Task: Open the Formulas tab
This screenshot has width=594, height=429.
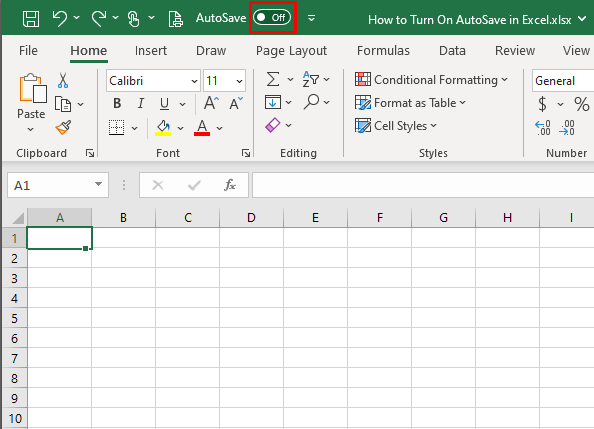Action: point(383,50)
